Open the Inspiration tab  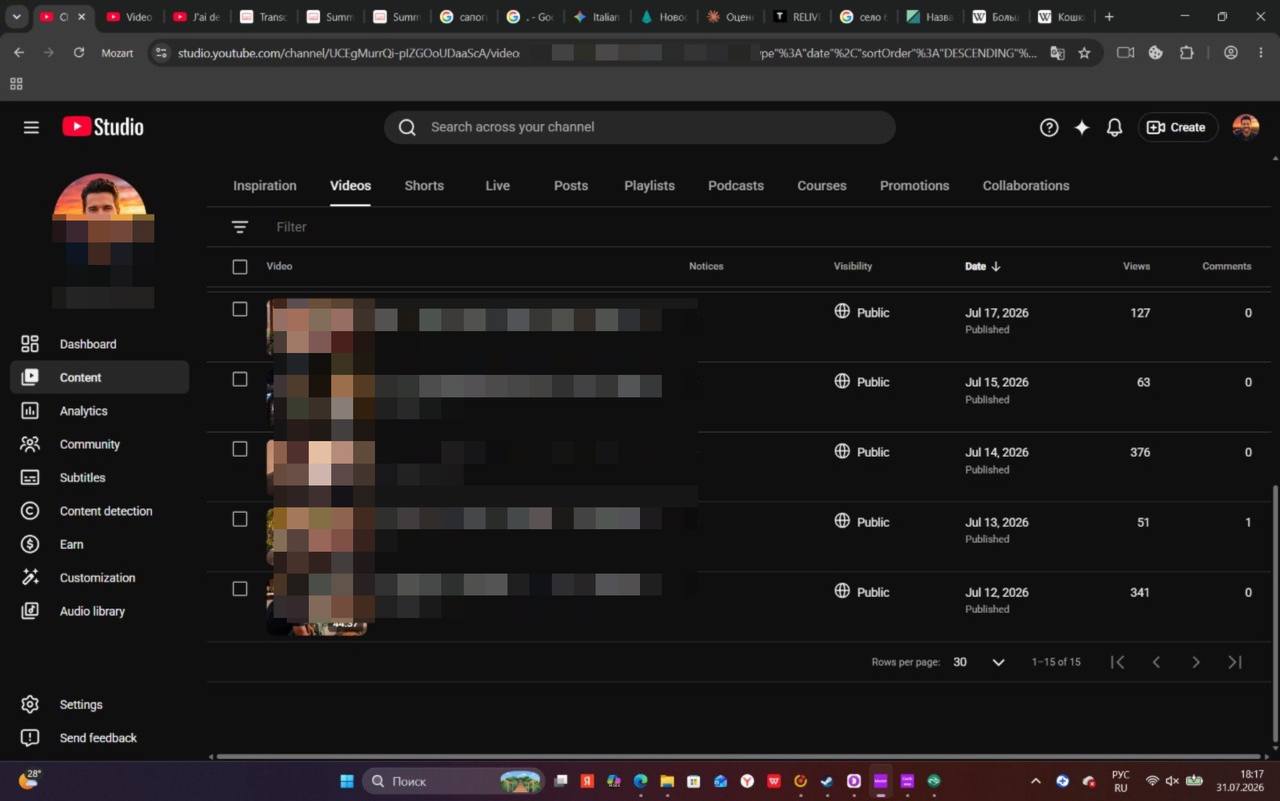point(265,186)
